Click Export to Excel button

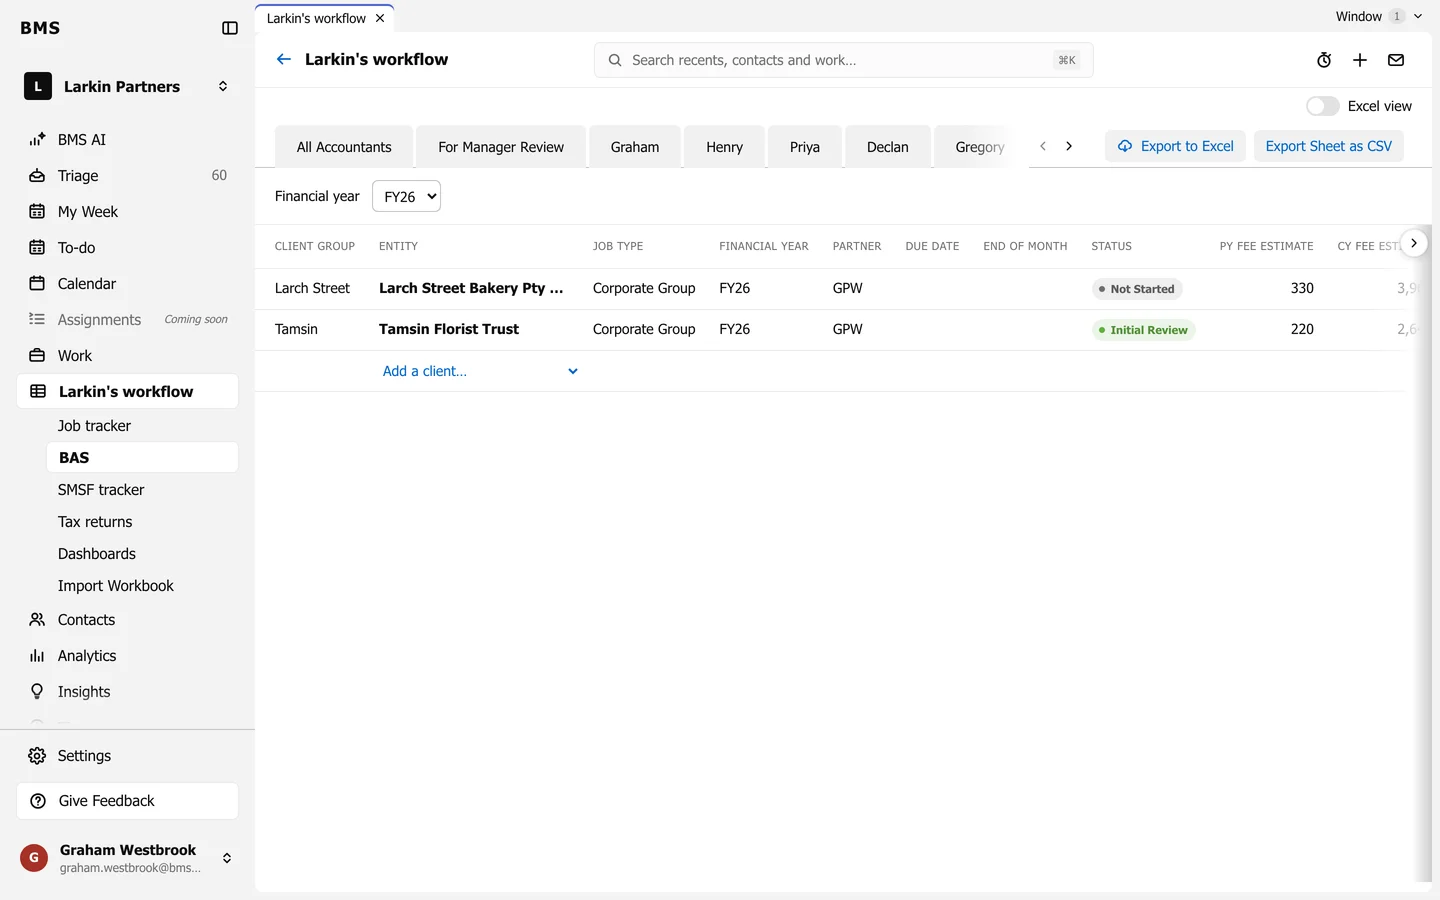(x=1175, y=146)
